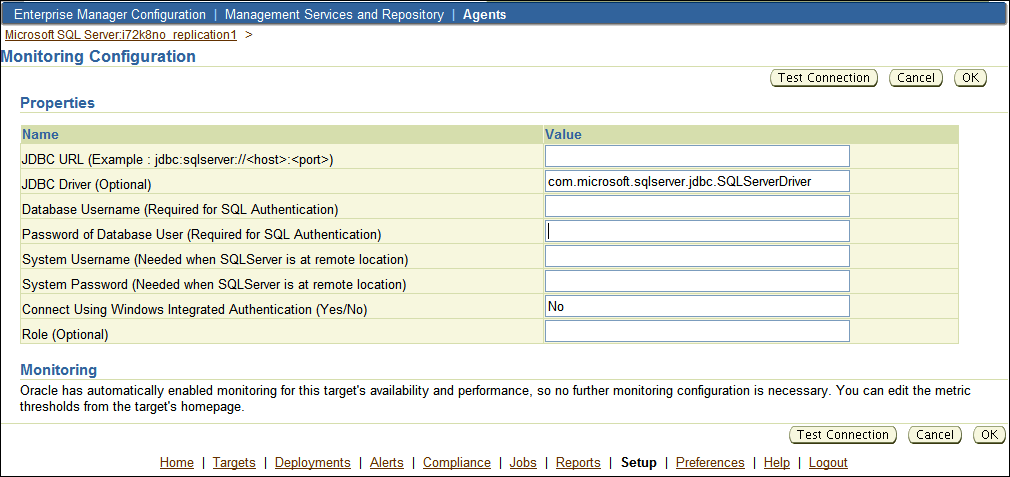Image resolution: width=1010 pixels, height=477 pixels.
Task: Focus the System Username field
Action: pos(697,256)
